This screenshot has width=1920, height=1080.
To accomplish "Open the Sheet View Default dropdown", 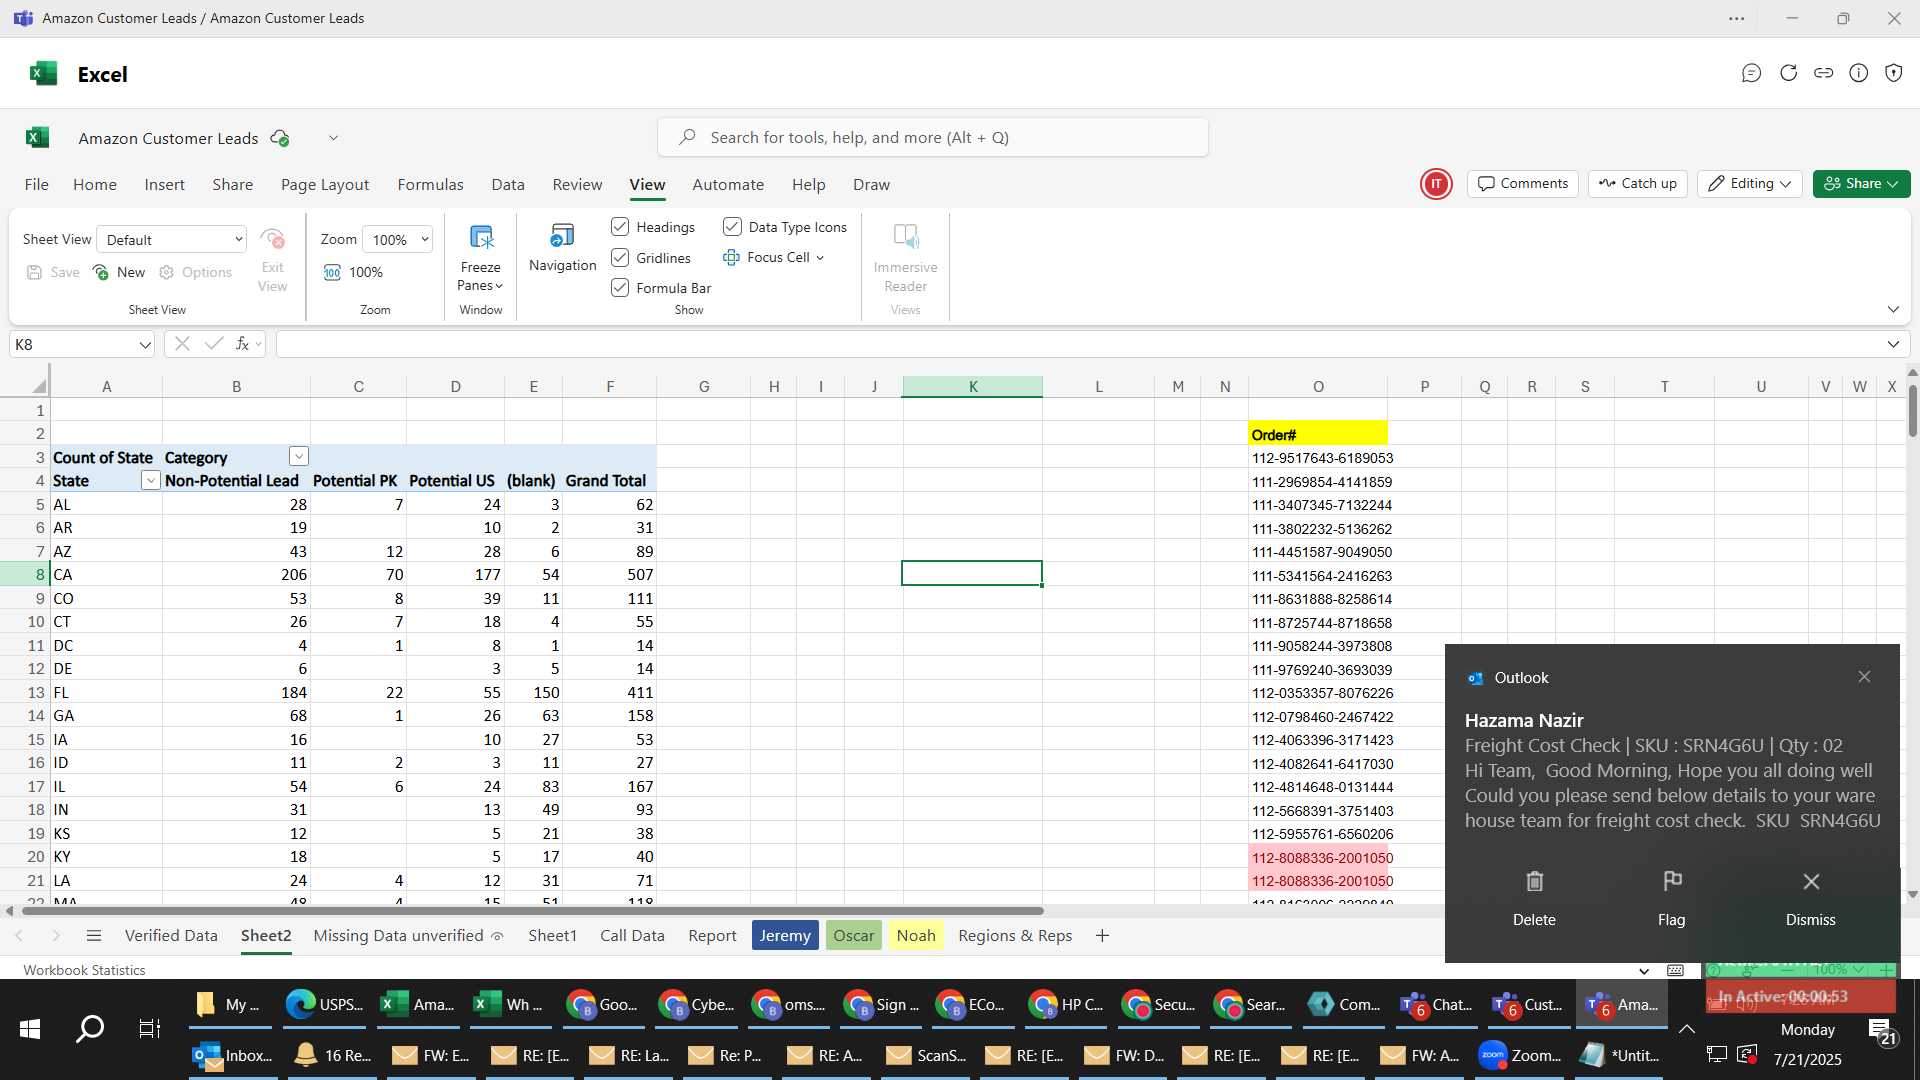I will 172,239.
